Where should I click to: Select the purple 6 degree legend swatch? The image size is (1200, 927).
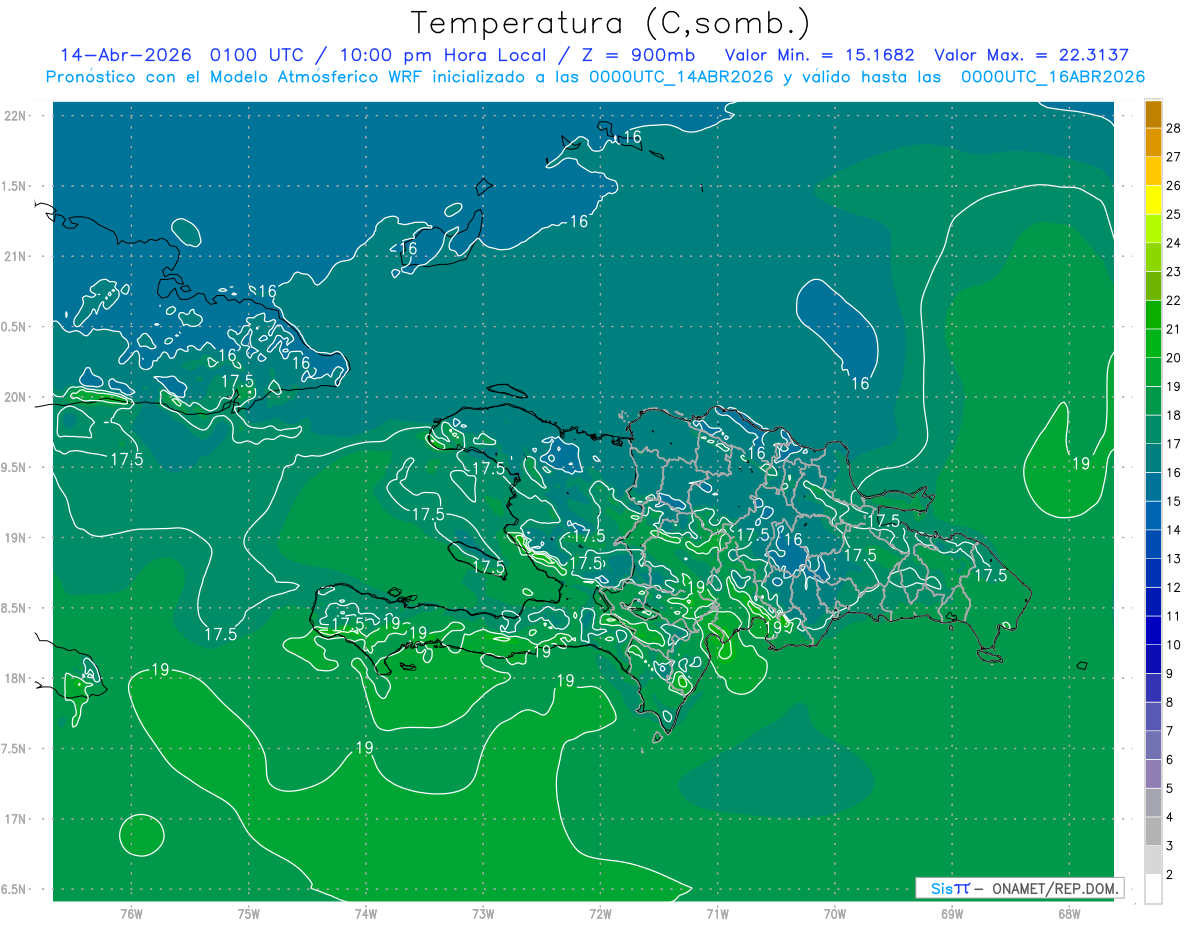(1153, 745)
